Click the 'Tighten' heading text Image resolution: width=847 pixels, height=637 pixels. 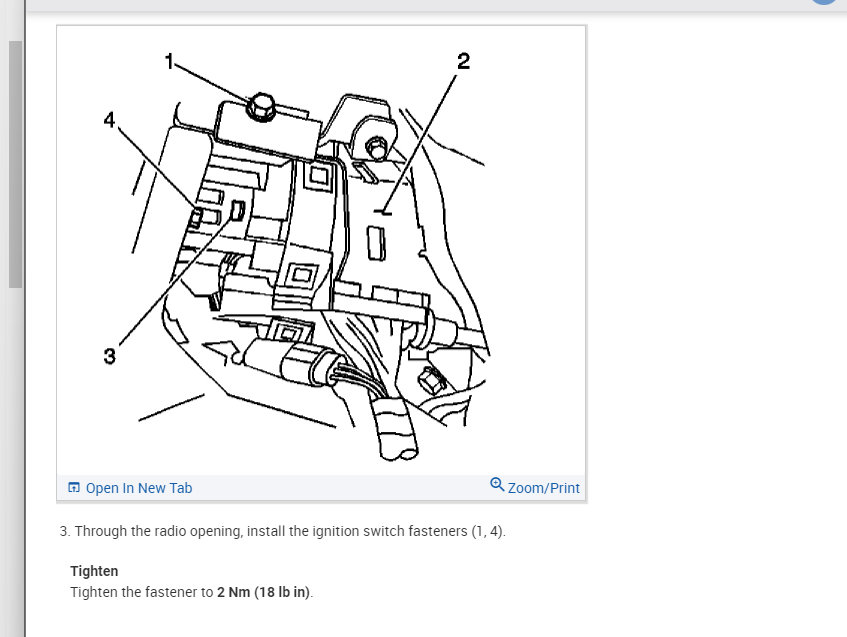pyautogui.click(x=94, y=571)
